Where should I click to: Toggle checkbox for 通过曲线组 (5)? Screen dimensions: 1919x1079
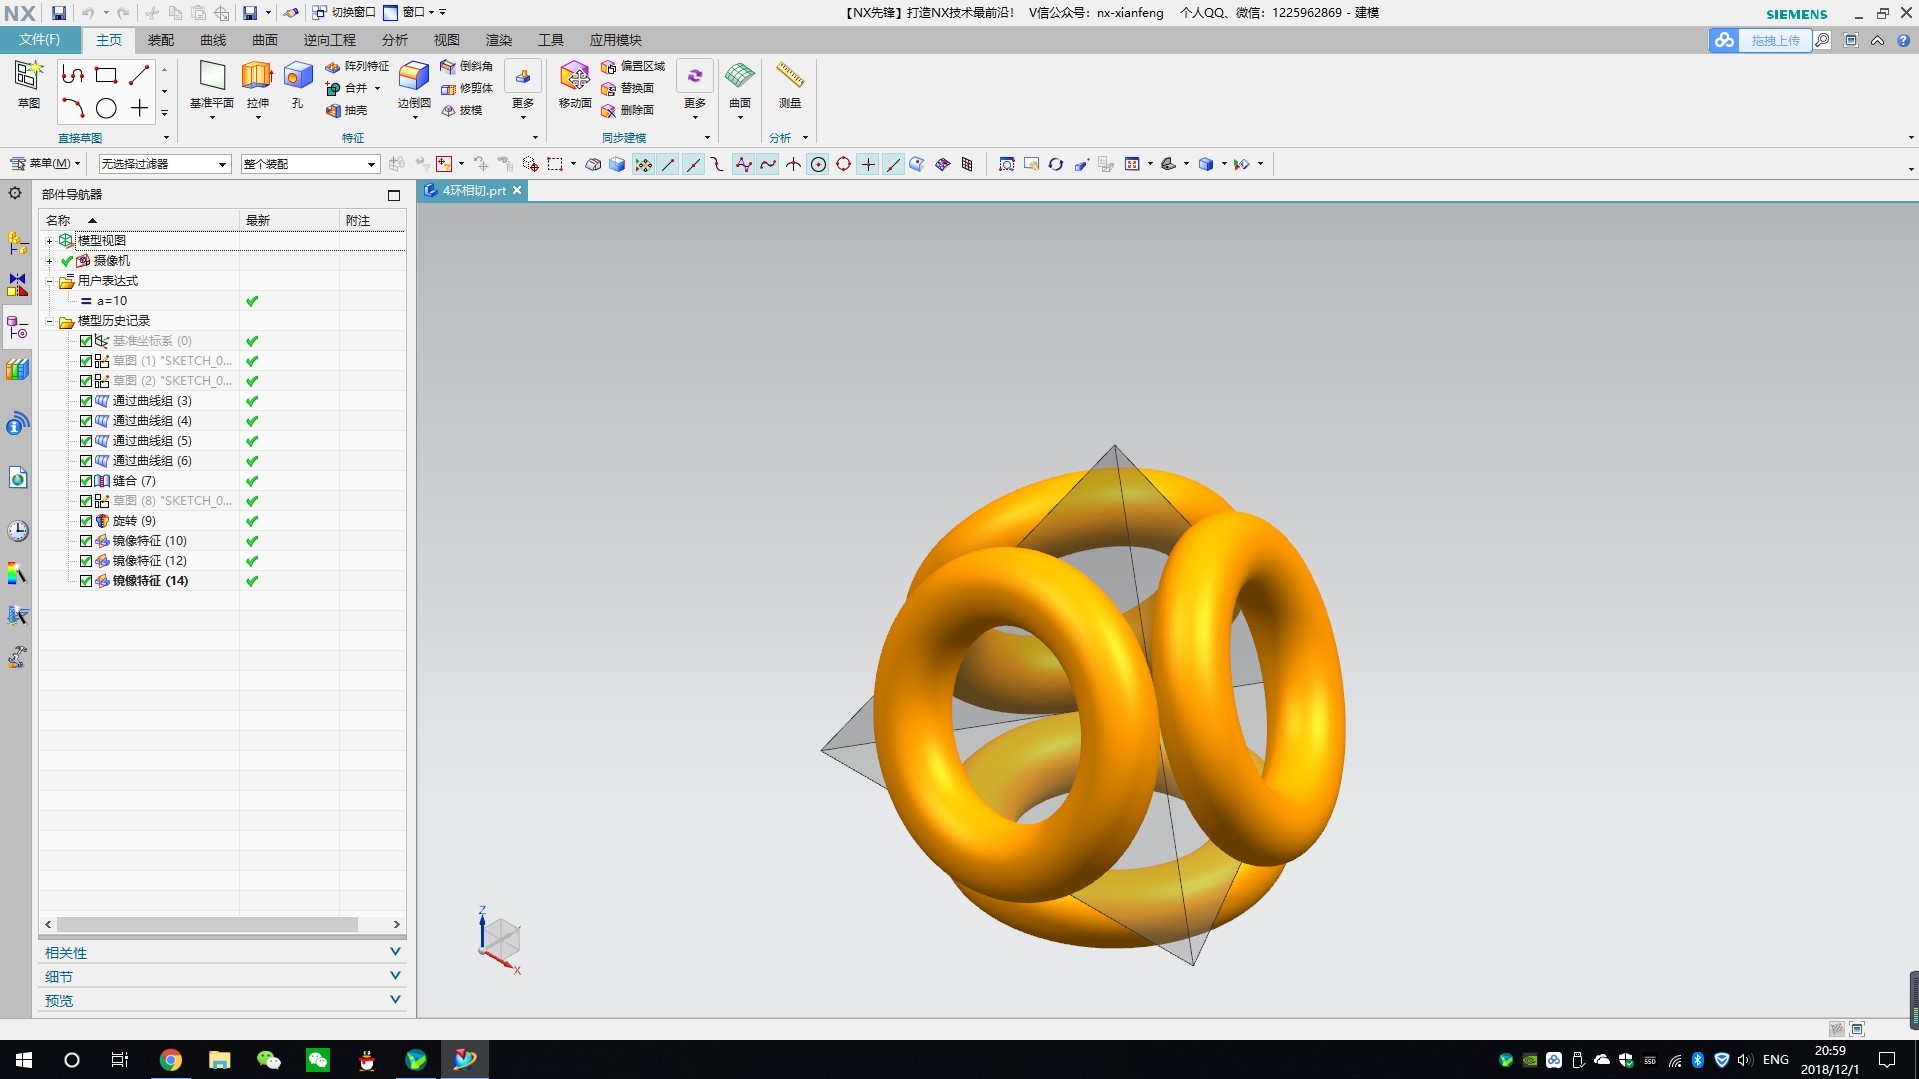coord(86,441)
